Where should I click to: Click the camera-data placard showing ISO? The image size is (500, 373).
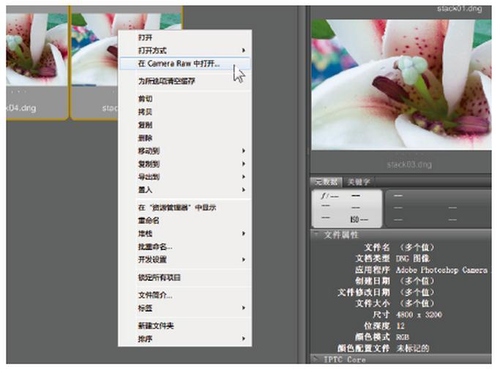[x=347, y=209]
